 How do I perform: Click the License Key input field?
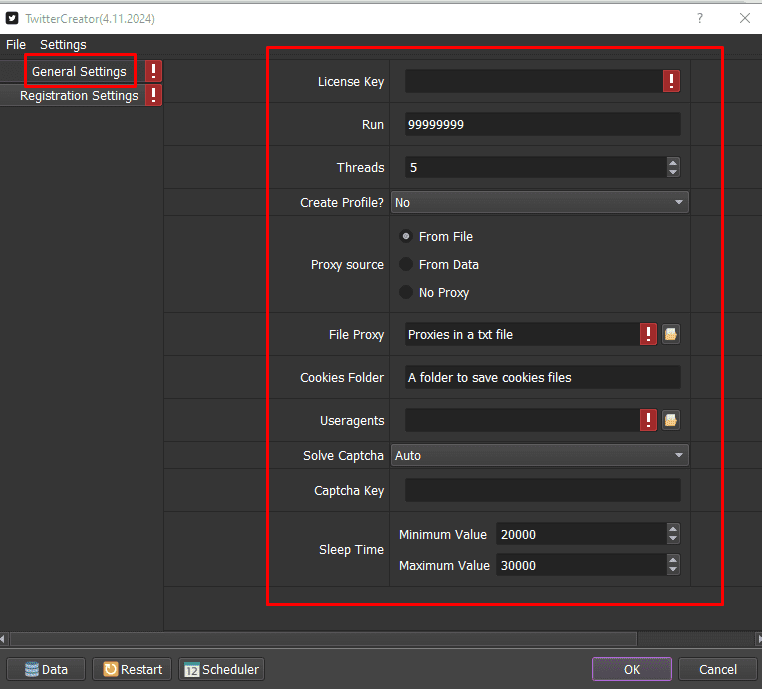534,81
